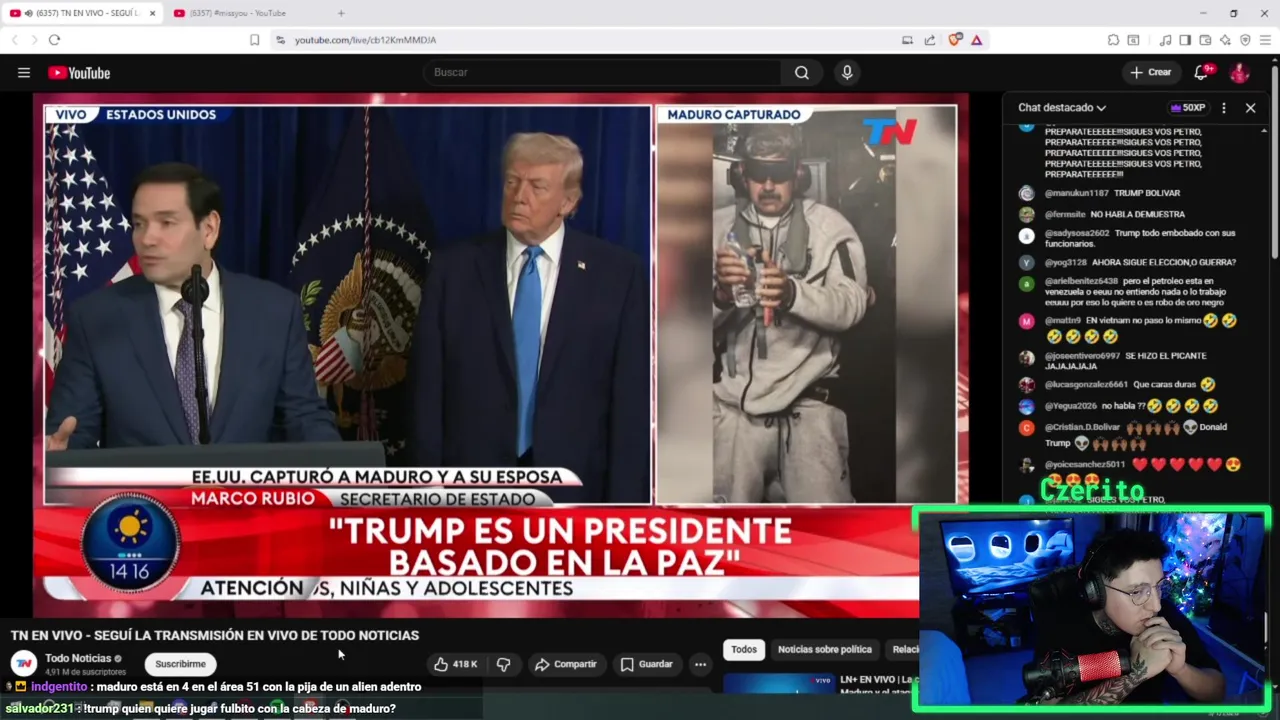1280x720 pixels.
Task: Click inside the live video player
Action: [x=500, y=355]
